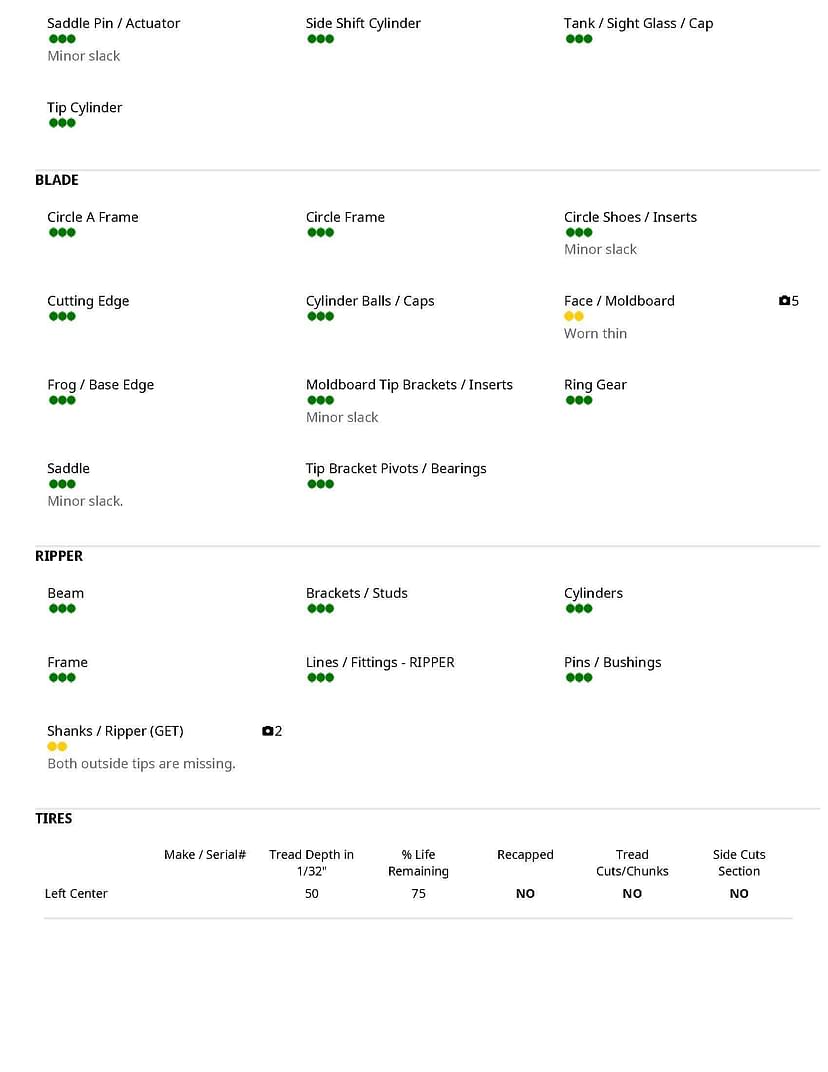828x1072 pixels.
Task: Click the Left Center tire row
Action: tap(418, 894)
